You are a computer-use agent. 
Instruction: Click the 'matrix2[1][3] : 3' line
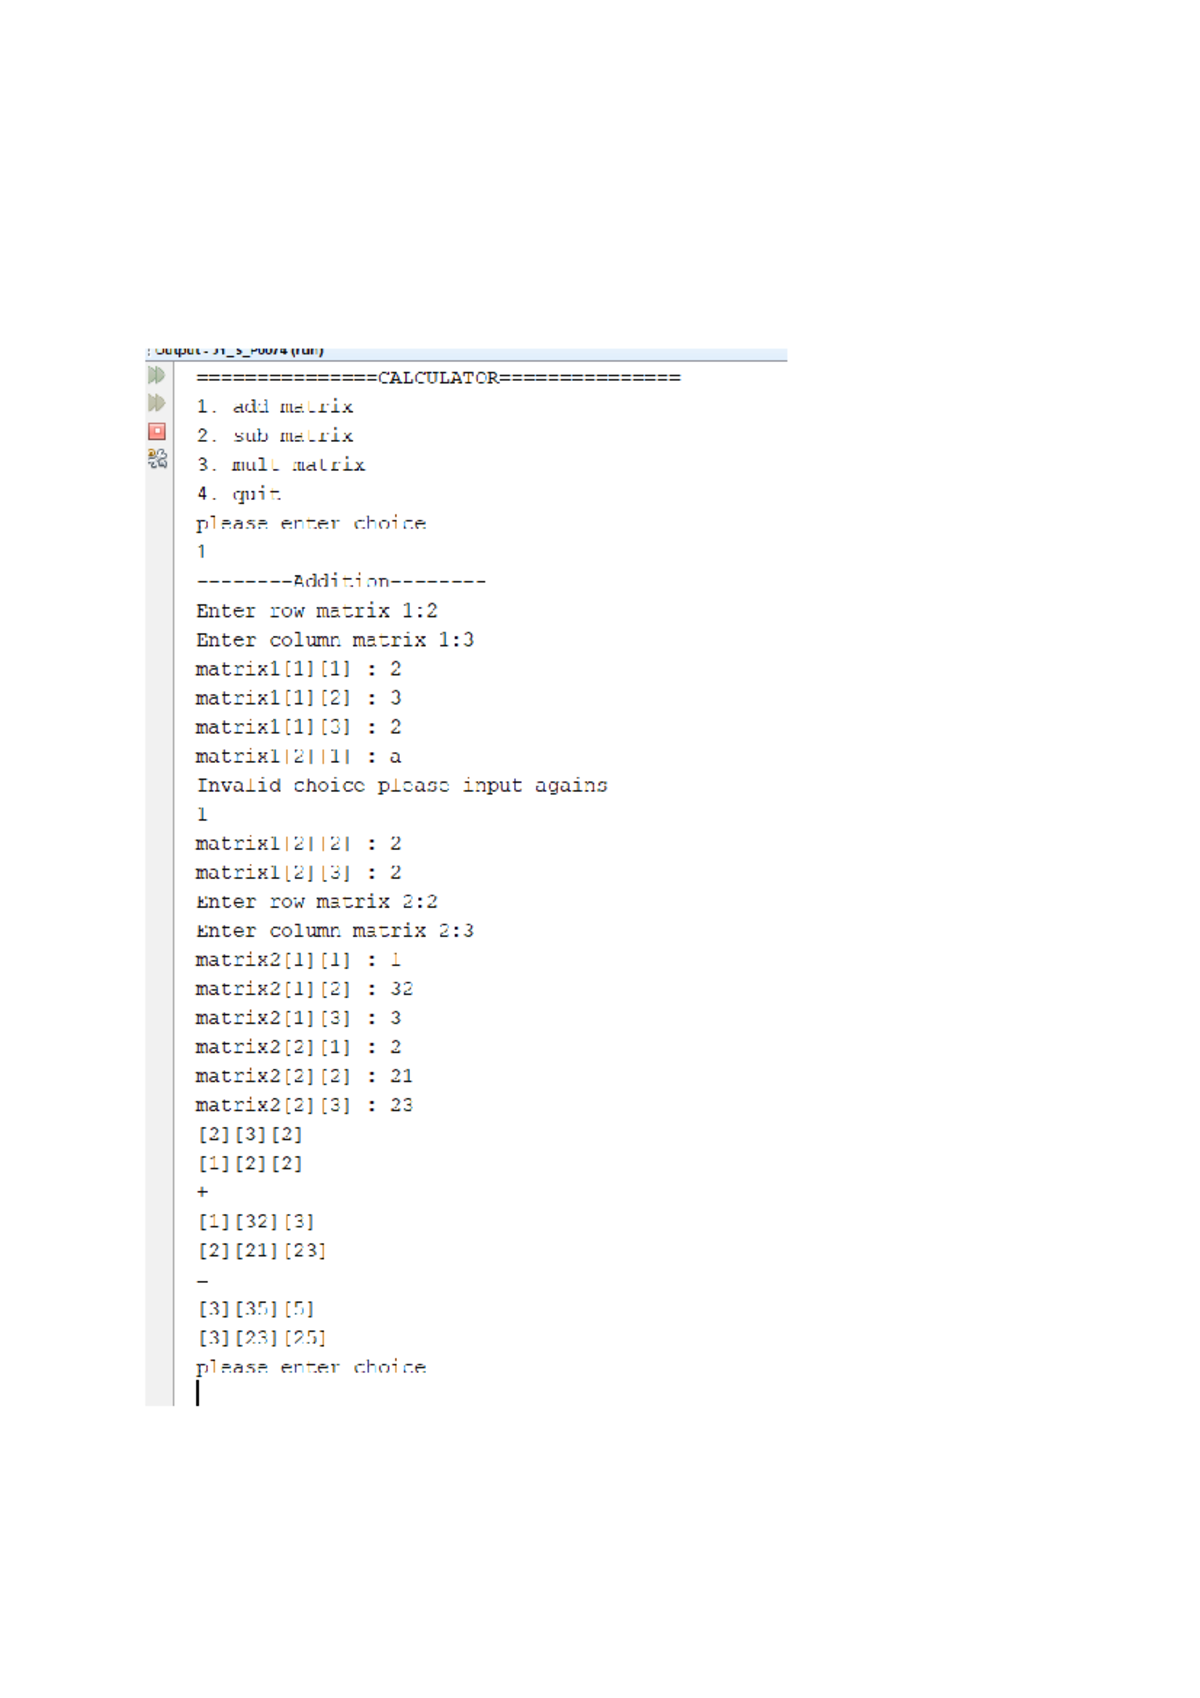[298, 1018]
